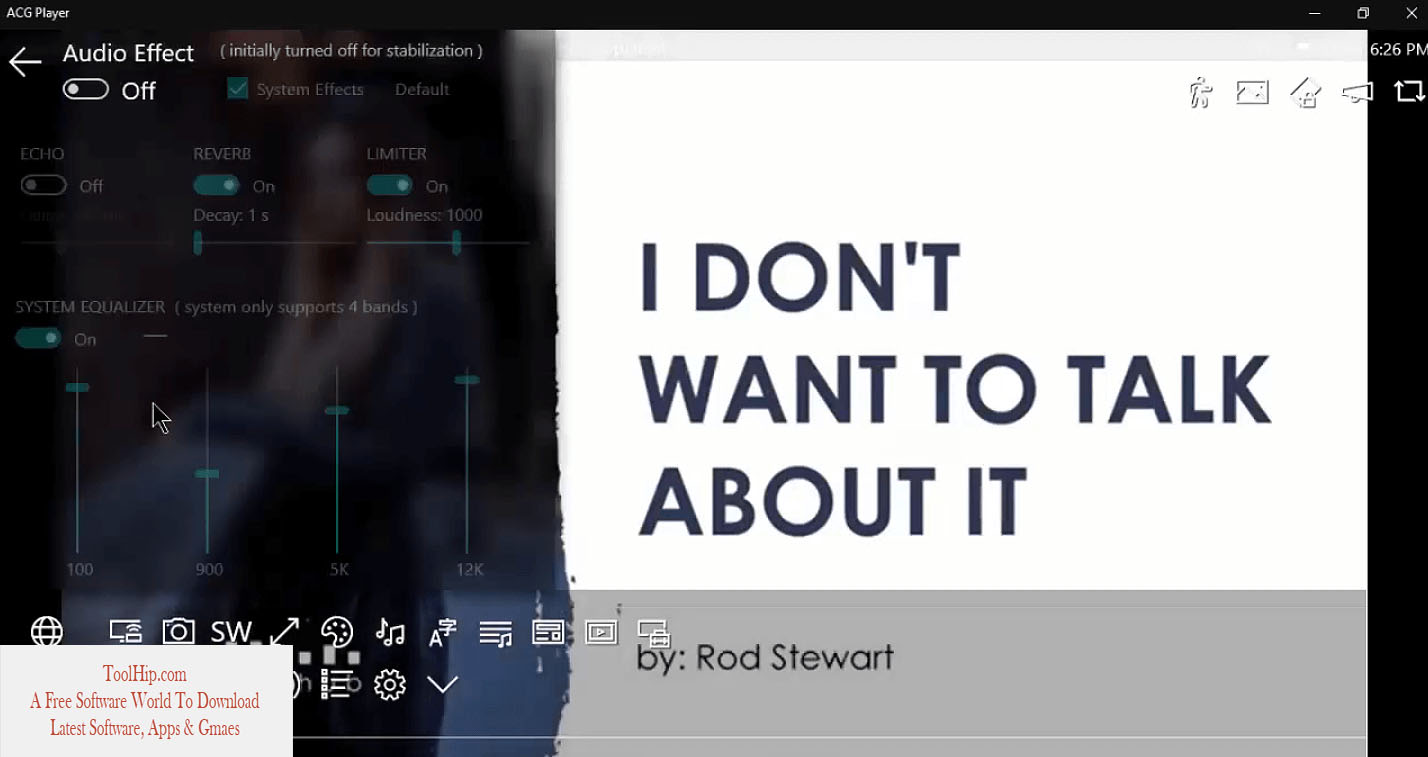Click the 12K equalizer band slider
The height and width of the screenshot is (757, 1428).
(467, 461)
